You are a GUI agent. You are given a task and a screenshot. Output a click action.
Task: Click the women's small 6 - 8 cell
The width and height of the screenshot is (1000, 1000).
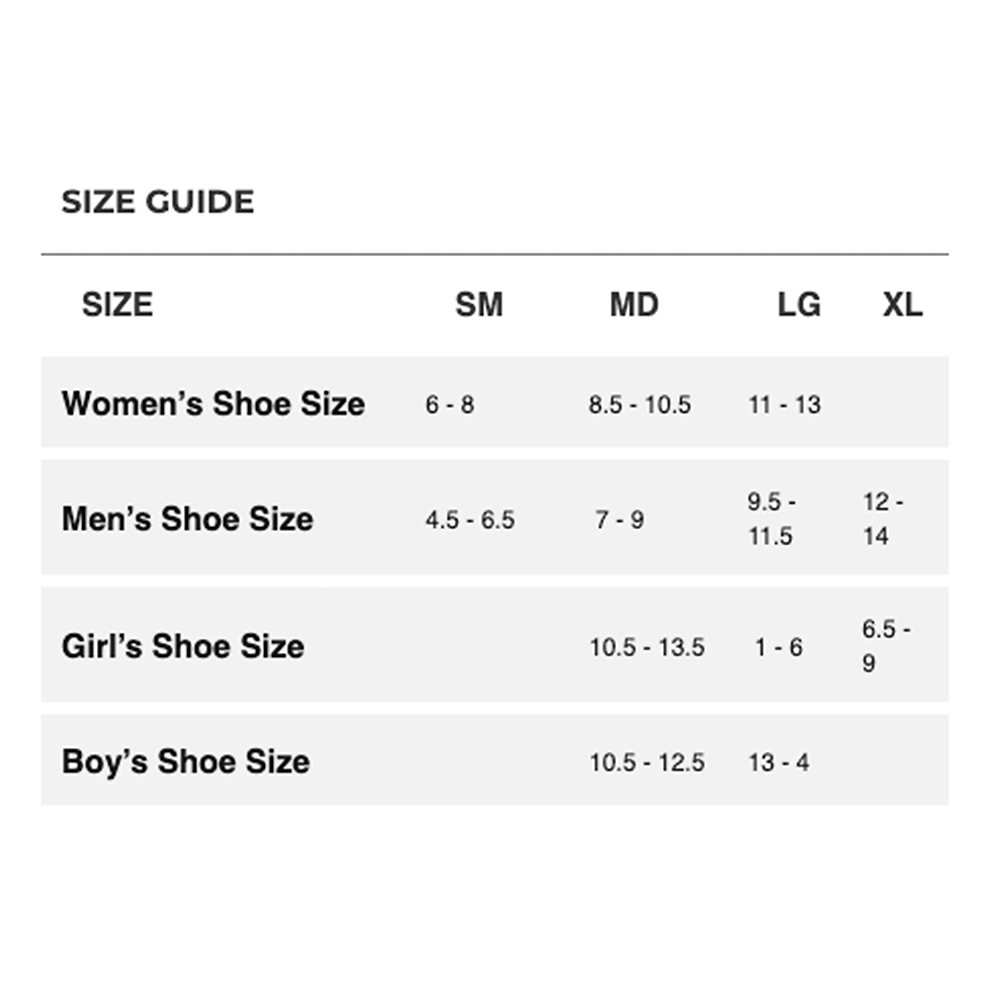tap(450, 405)
